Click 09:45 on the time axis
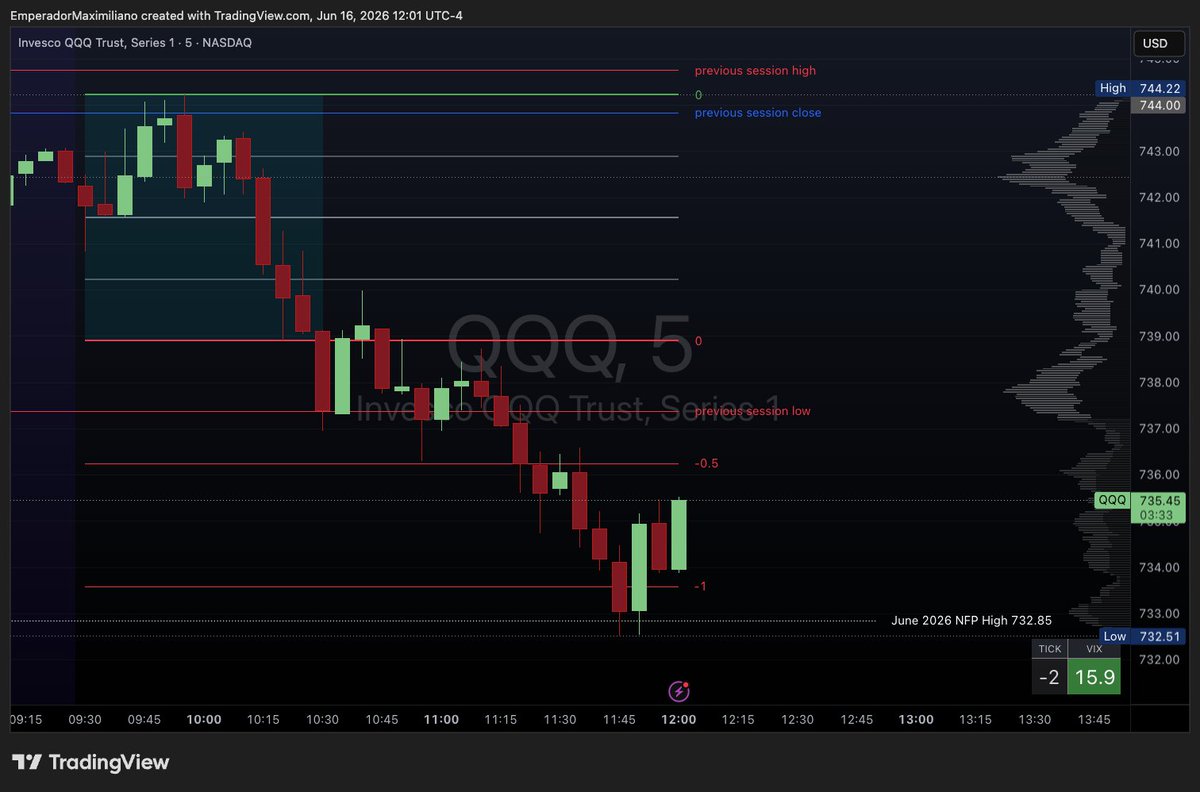Screen dimensions: 1200x792 click(x=144, y=720)
